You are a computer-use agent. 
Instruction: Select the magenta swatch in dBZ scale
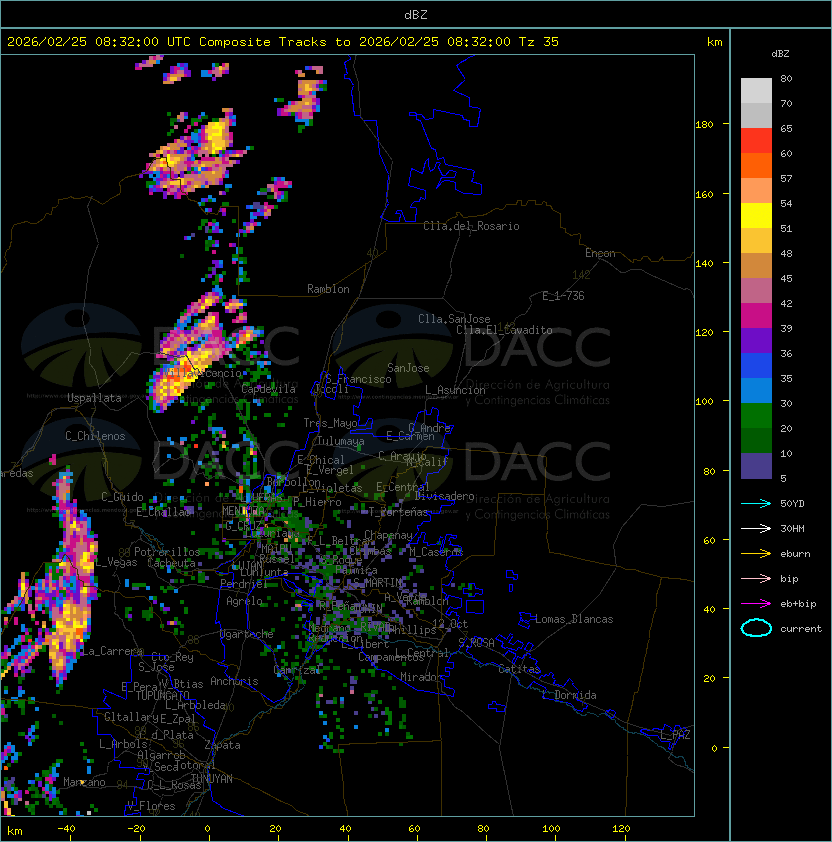756,316
